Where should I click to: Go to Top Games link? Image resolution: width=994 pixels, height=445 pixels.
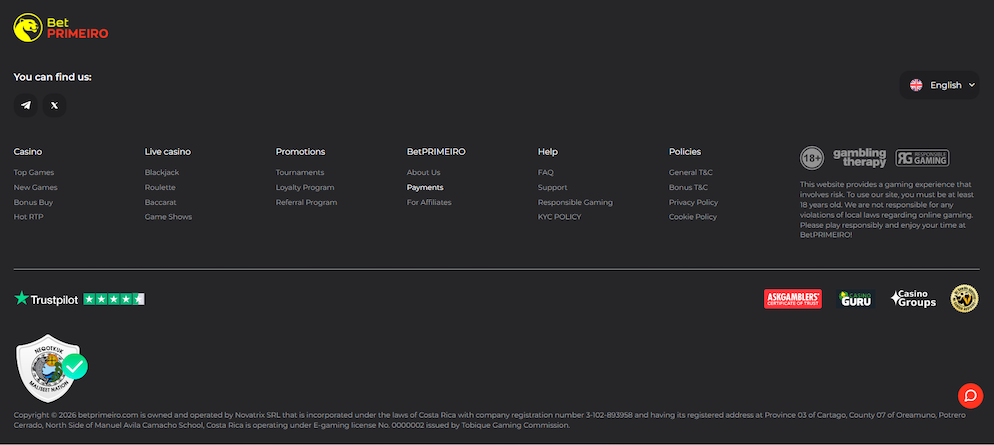pyautogui.click(x=34, y=173)
